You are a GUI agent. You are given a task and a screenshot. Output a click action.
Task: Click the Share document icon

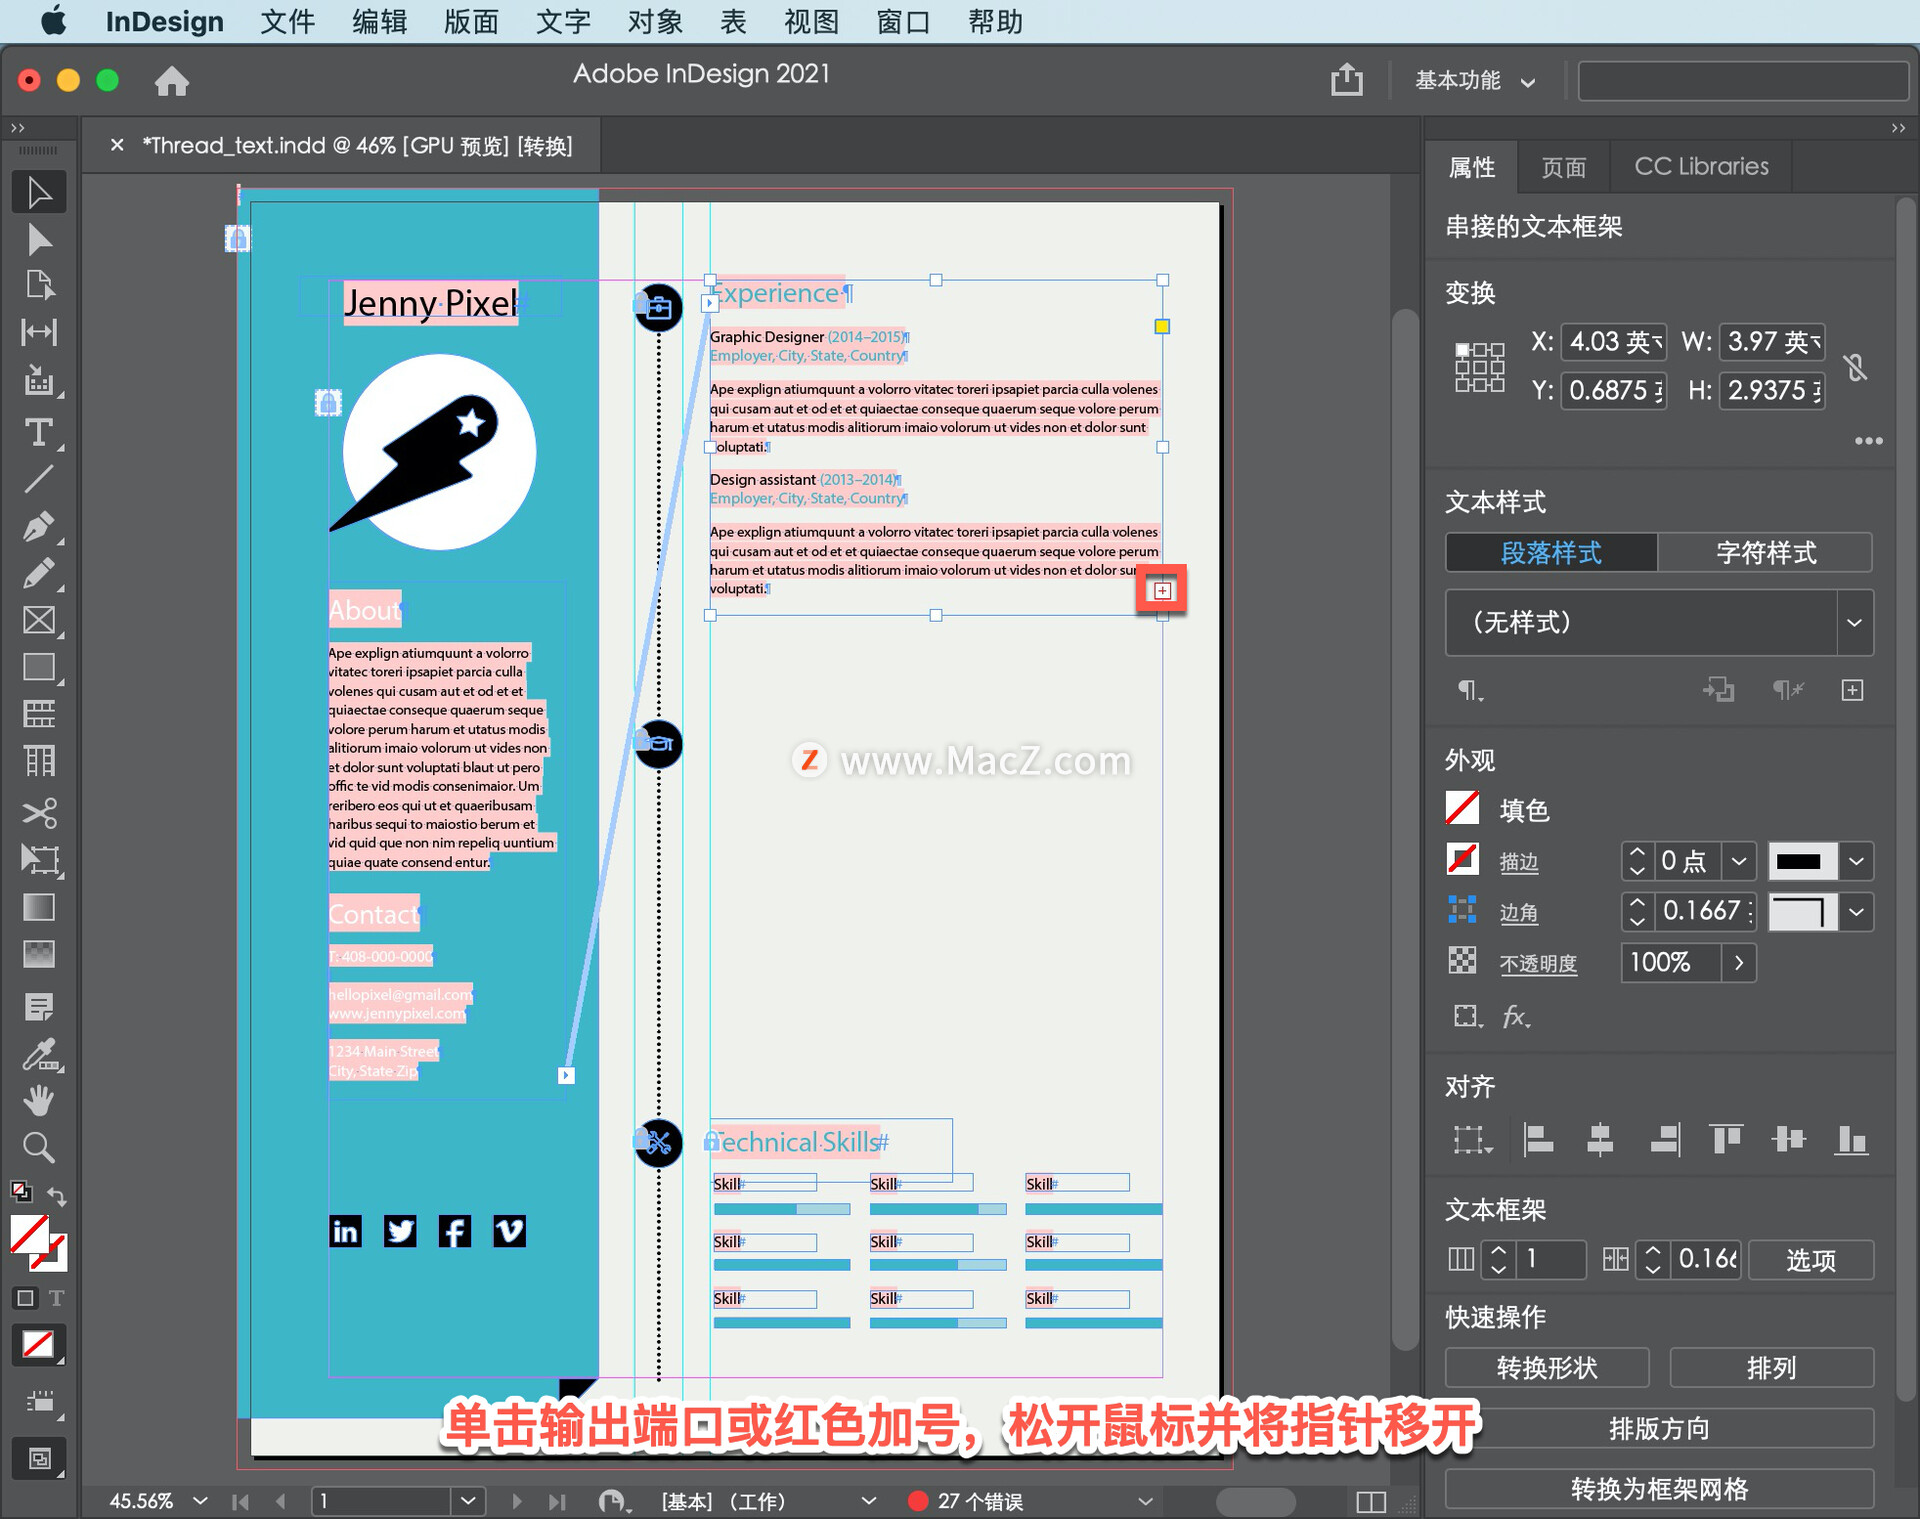(x=1347, y=80)
